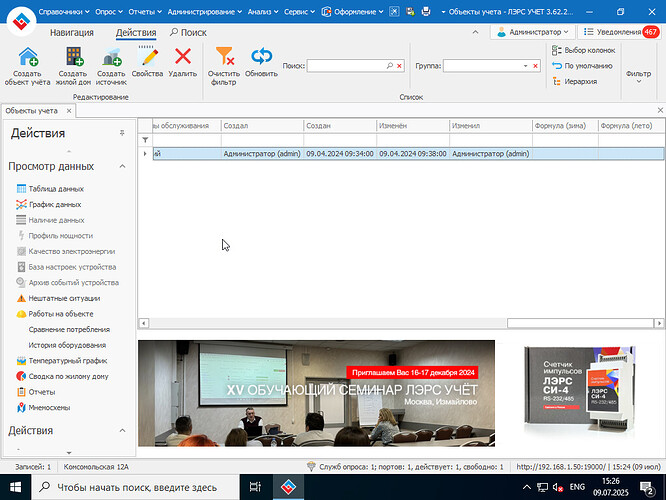Open the Оформление dropdown
This screenshot has width=666, height=500.
coord(352,12)
